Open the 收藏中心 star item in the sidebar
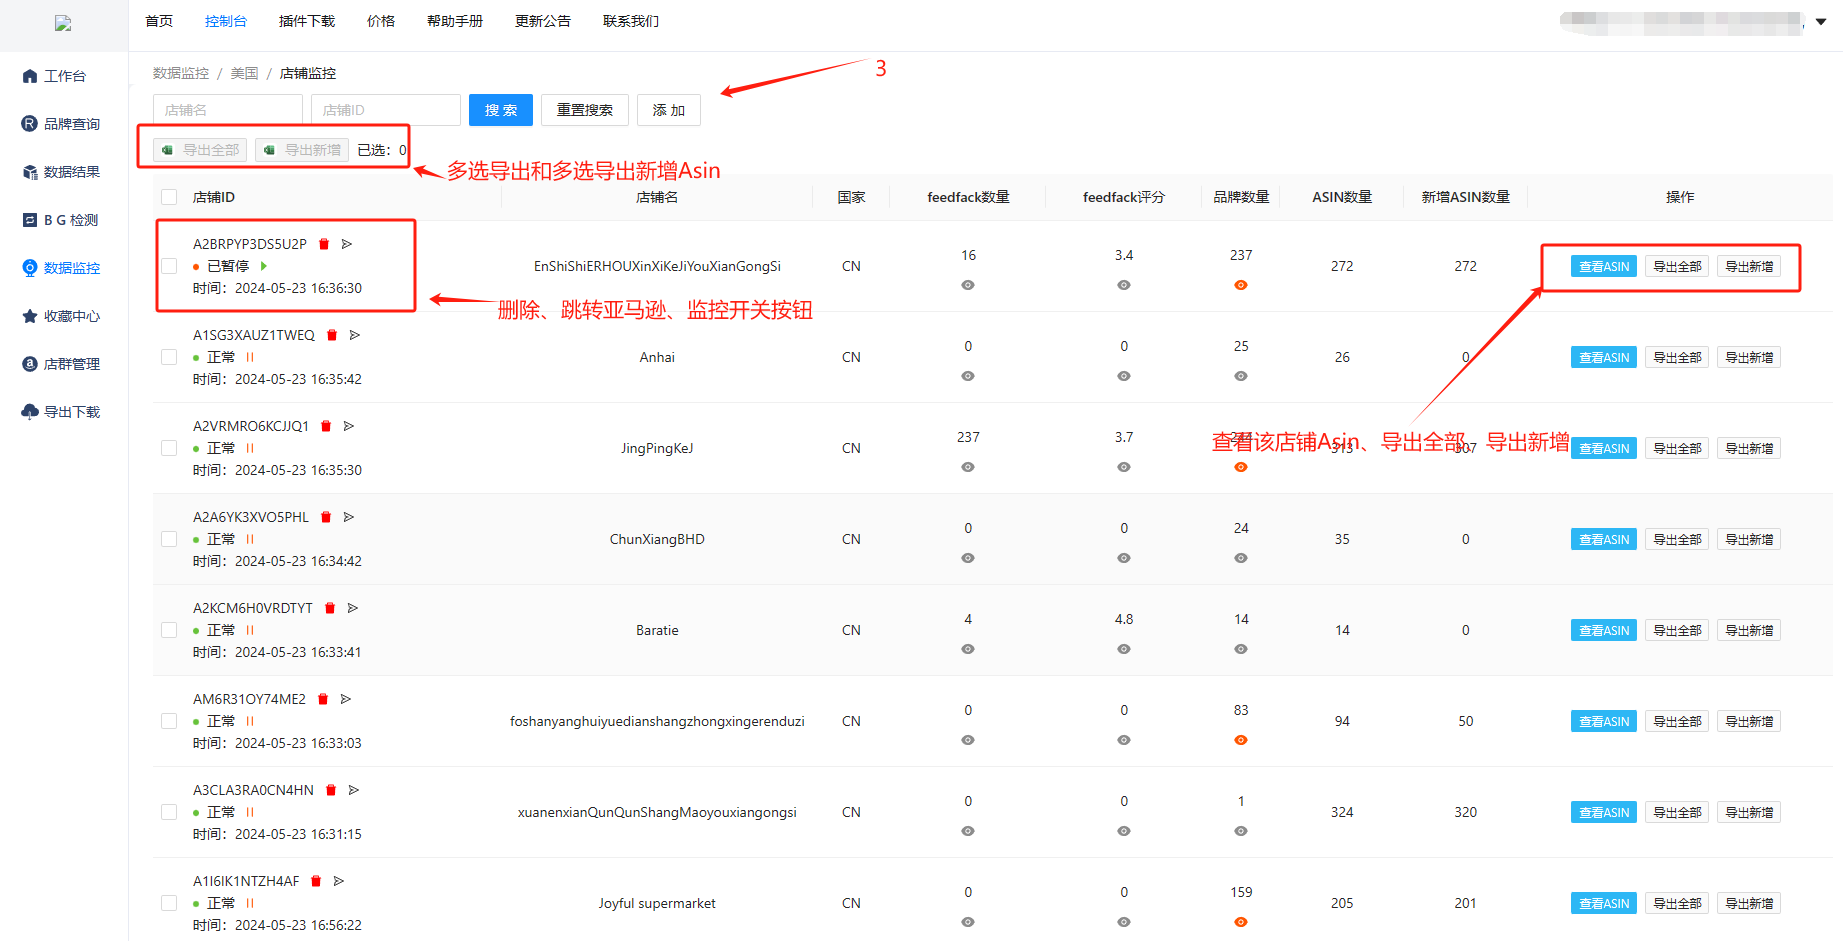1843x941 pixels. [61, 316]
